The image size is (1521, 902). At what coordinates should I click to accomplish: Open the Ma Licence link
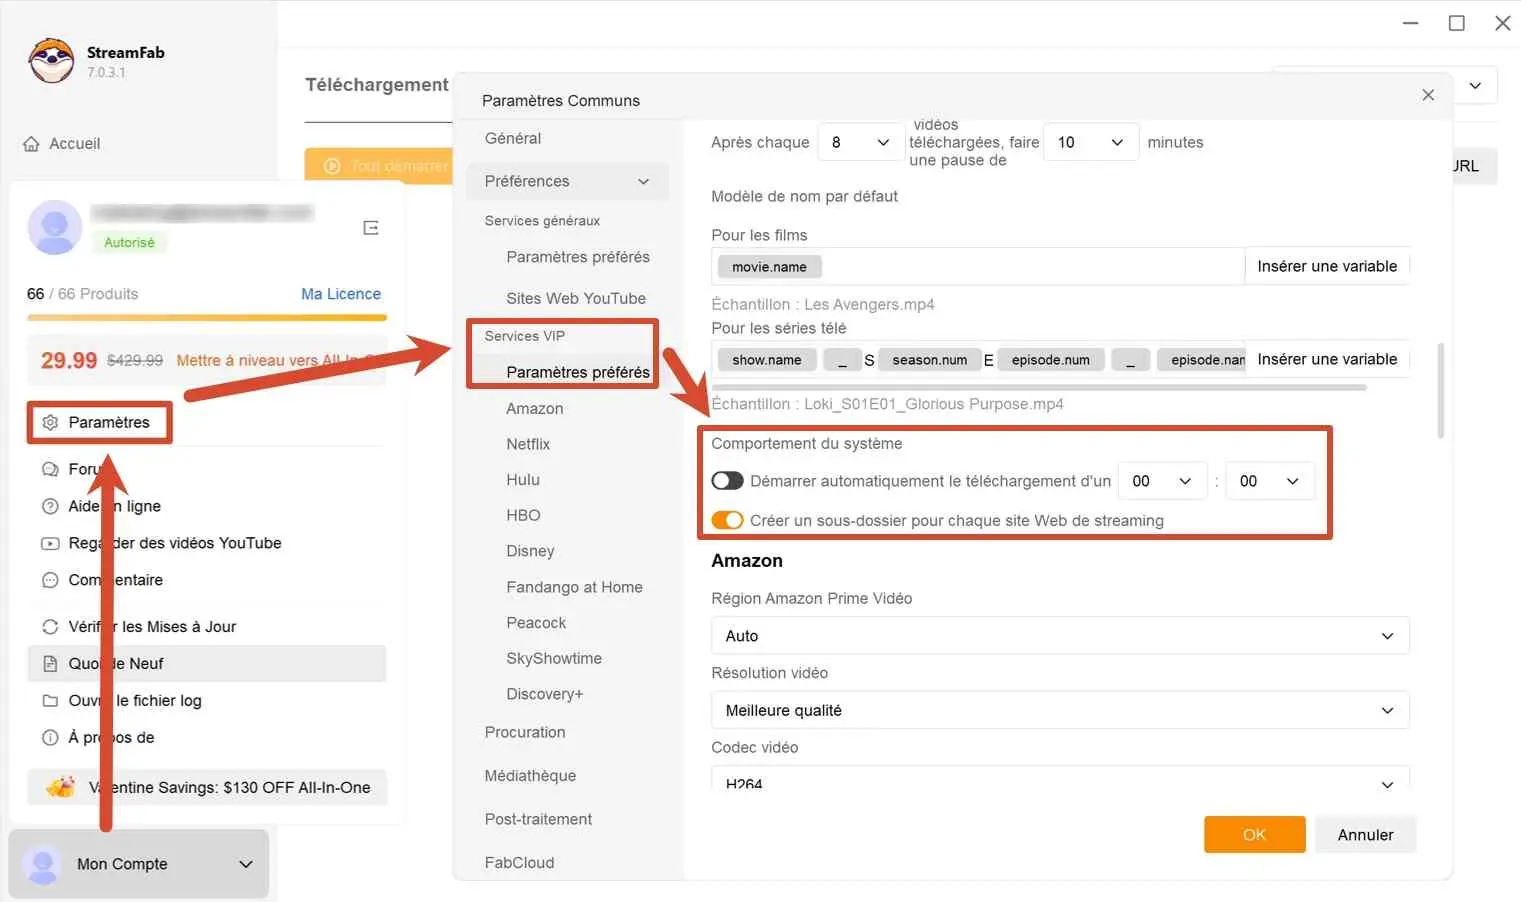coord(341,294)
